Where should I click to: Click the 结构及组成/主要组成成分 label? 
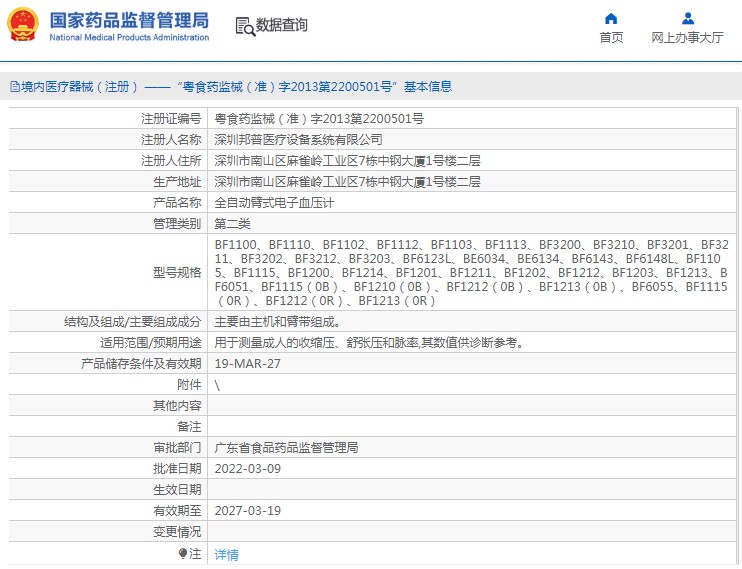pyautogui.click(x=132, y=322)
